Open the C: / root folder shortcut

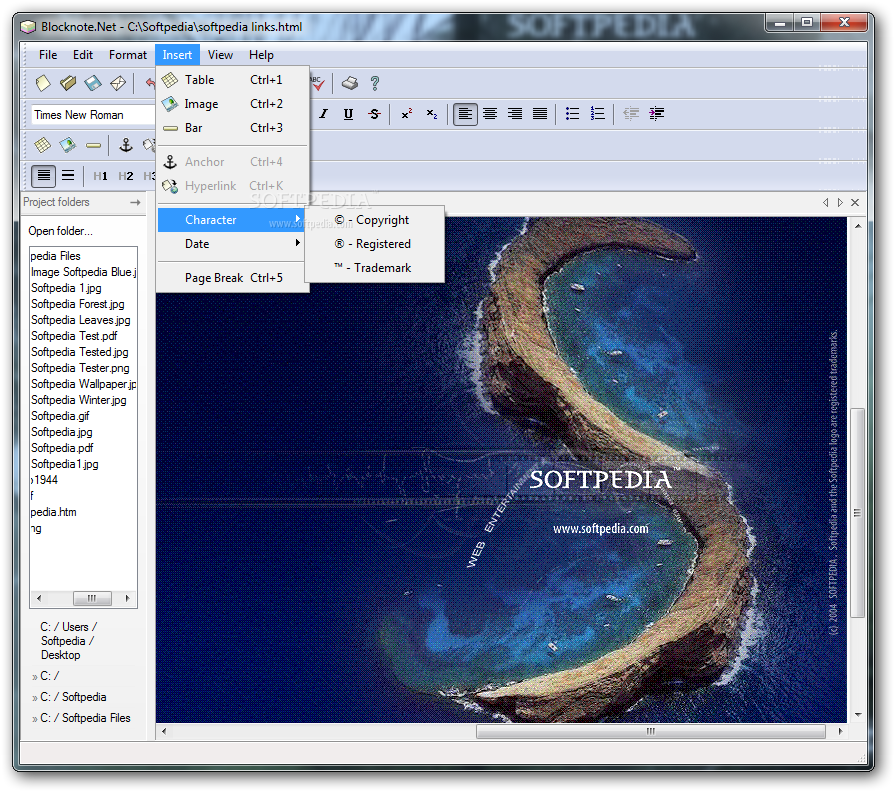click(49, 676)
